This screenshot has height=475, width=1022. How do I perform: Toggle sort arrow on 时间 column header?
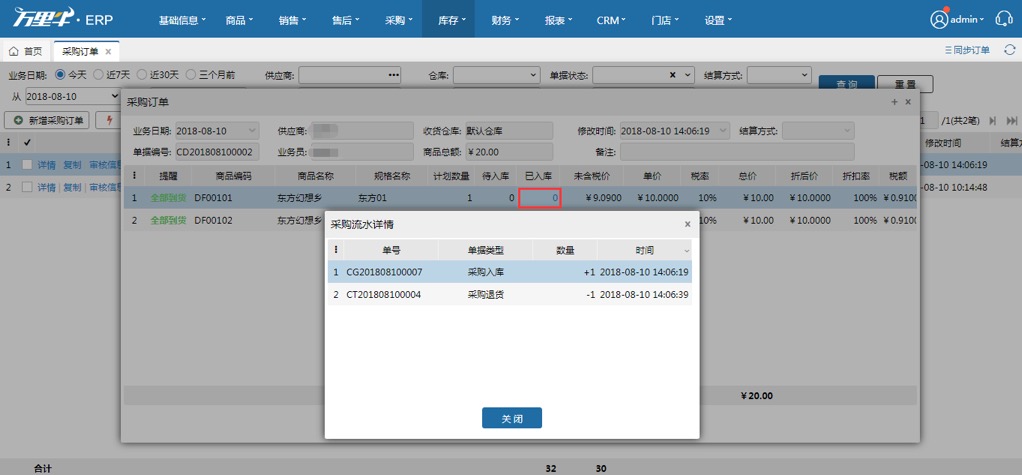point(686,251)
